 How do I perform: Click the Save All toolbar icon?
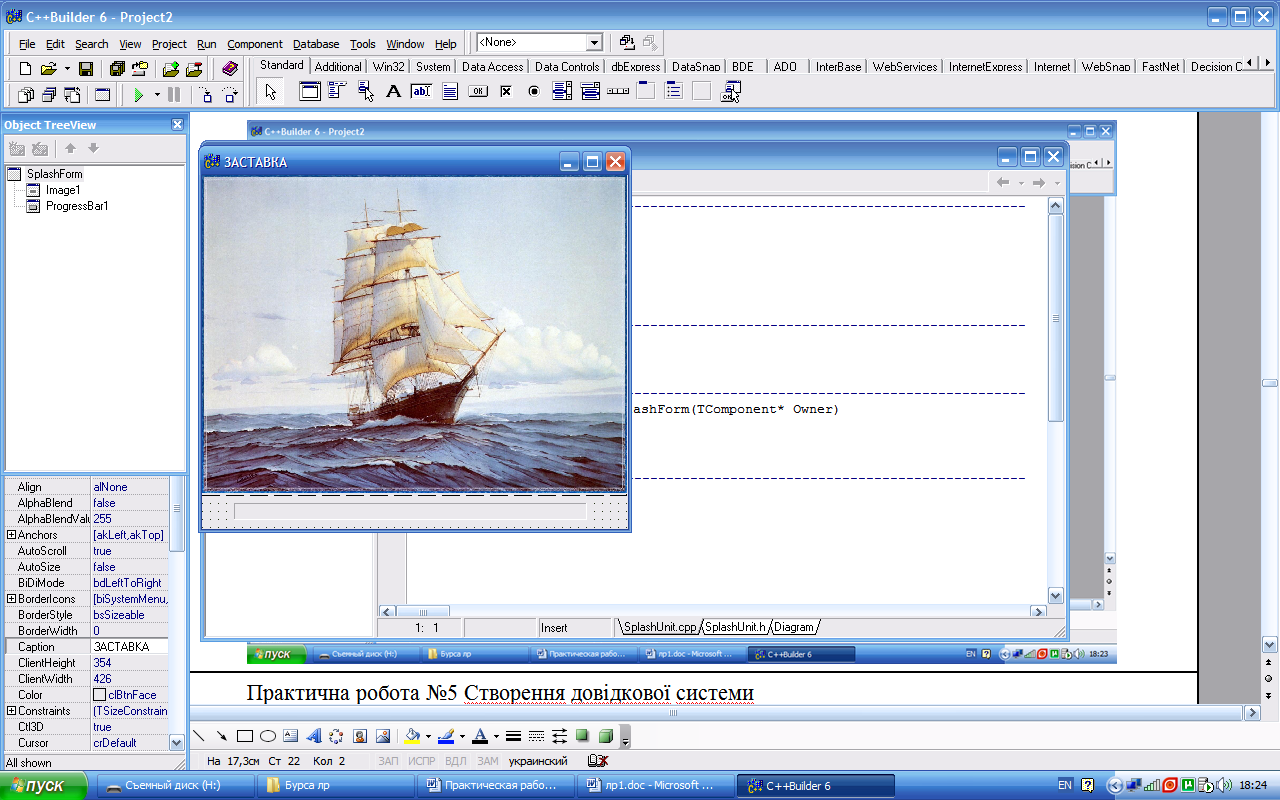coord(117,69)
